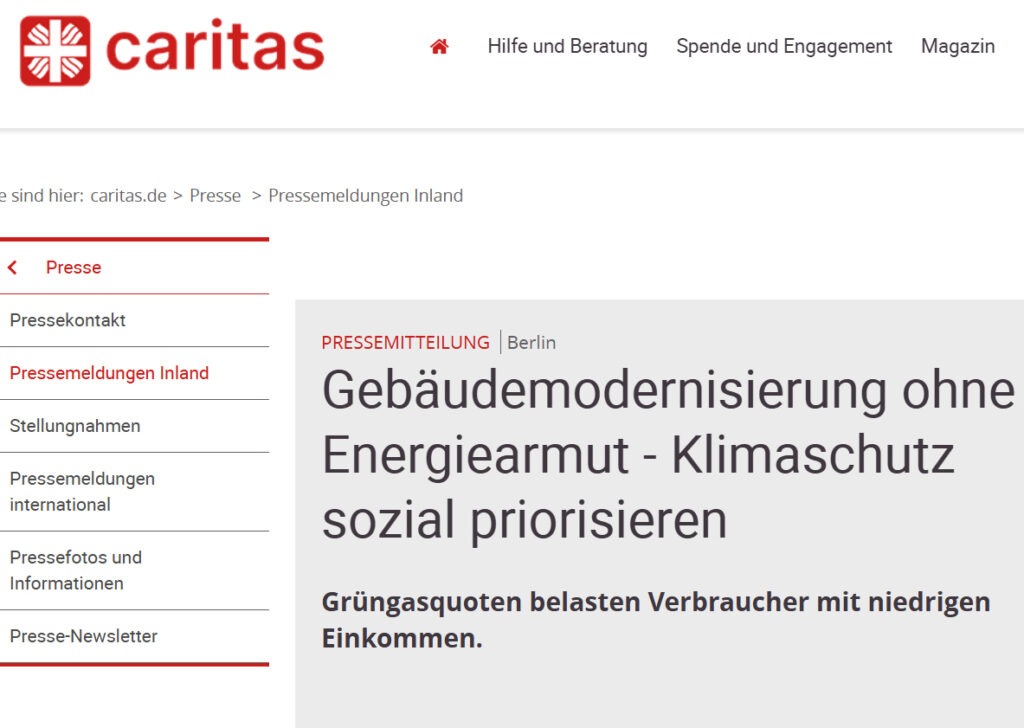
Task: Click the red PRESSEMITTEILUNG label
Action: pos(405,342)
